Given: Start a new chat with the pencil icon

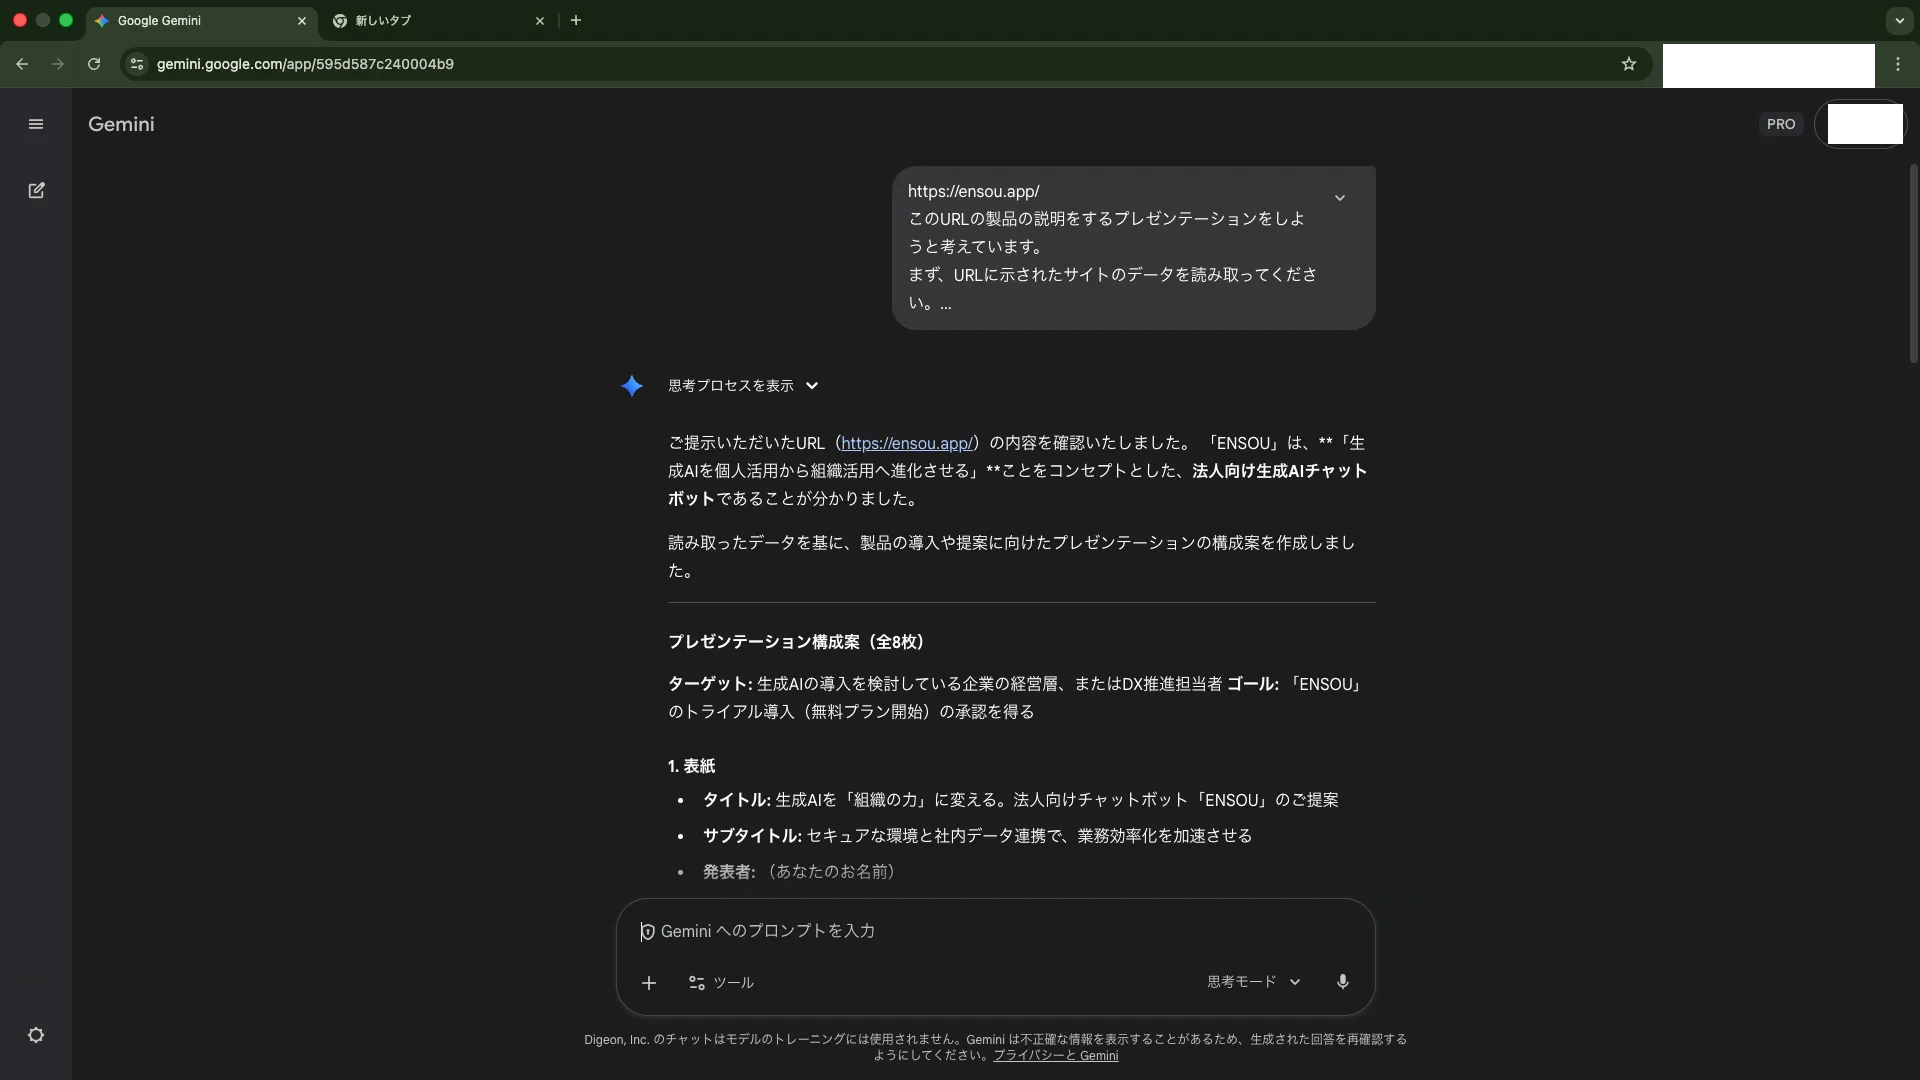Looking at the screenshot, I should pos(36,190).
